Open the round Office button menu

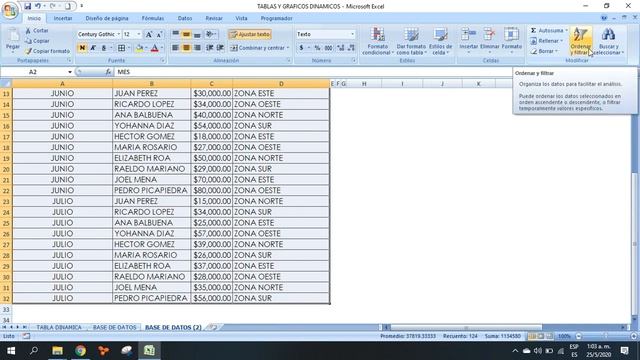pyautogui.click(x=10, y=10)
